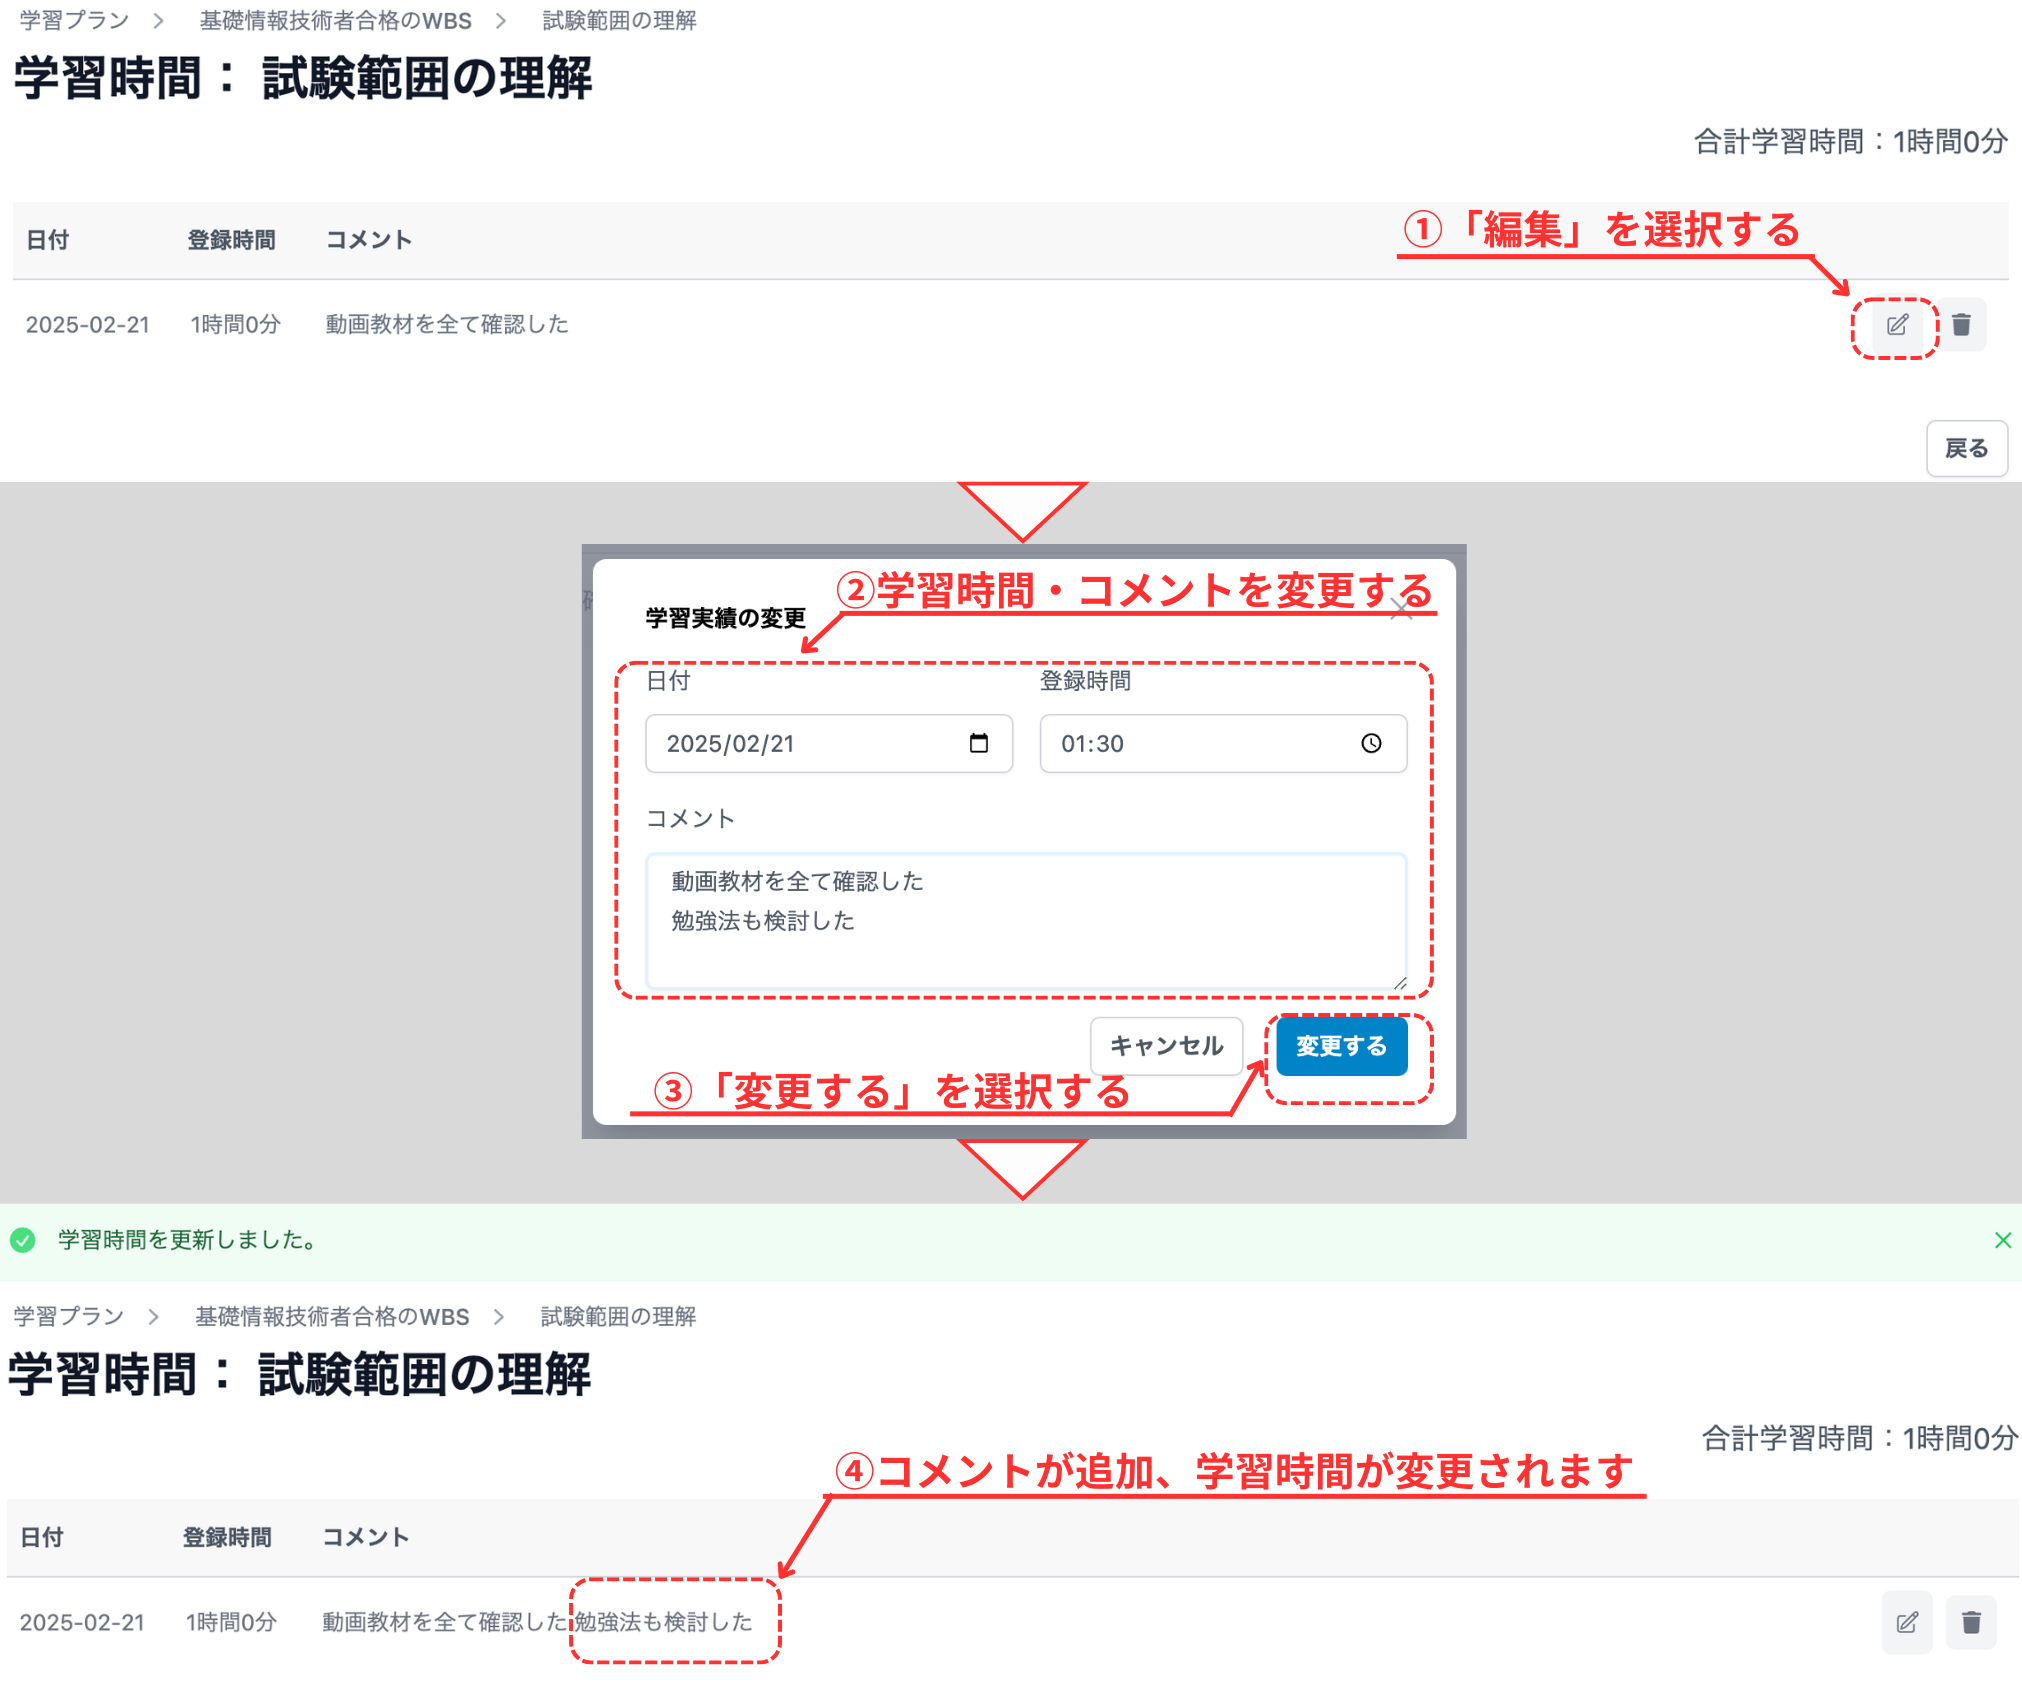Click the キャンセル button
This screenshot has height=1693, width=2022.
(1164, 1046)
